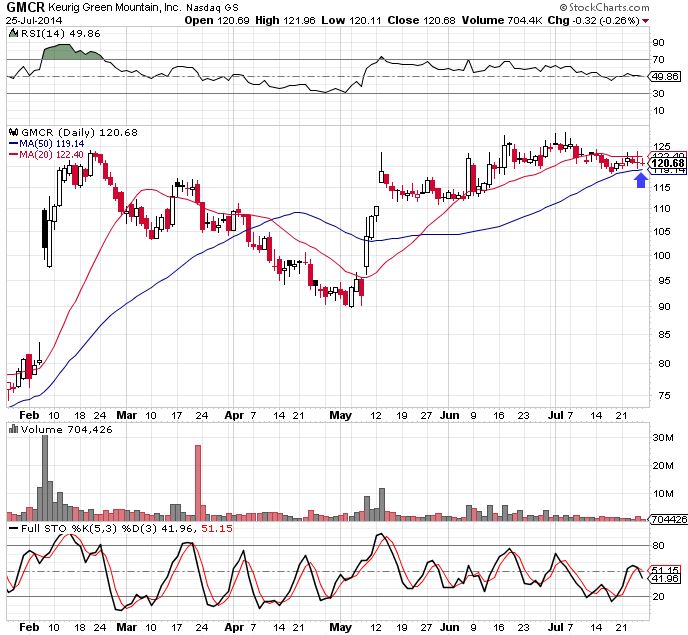Viewport: 688px width, 635px height.
Task: Click the red 51.15 value in STO label
Action: click(217, 528)
